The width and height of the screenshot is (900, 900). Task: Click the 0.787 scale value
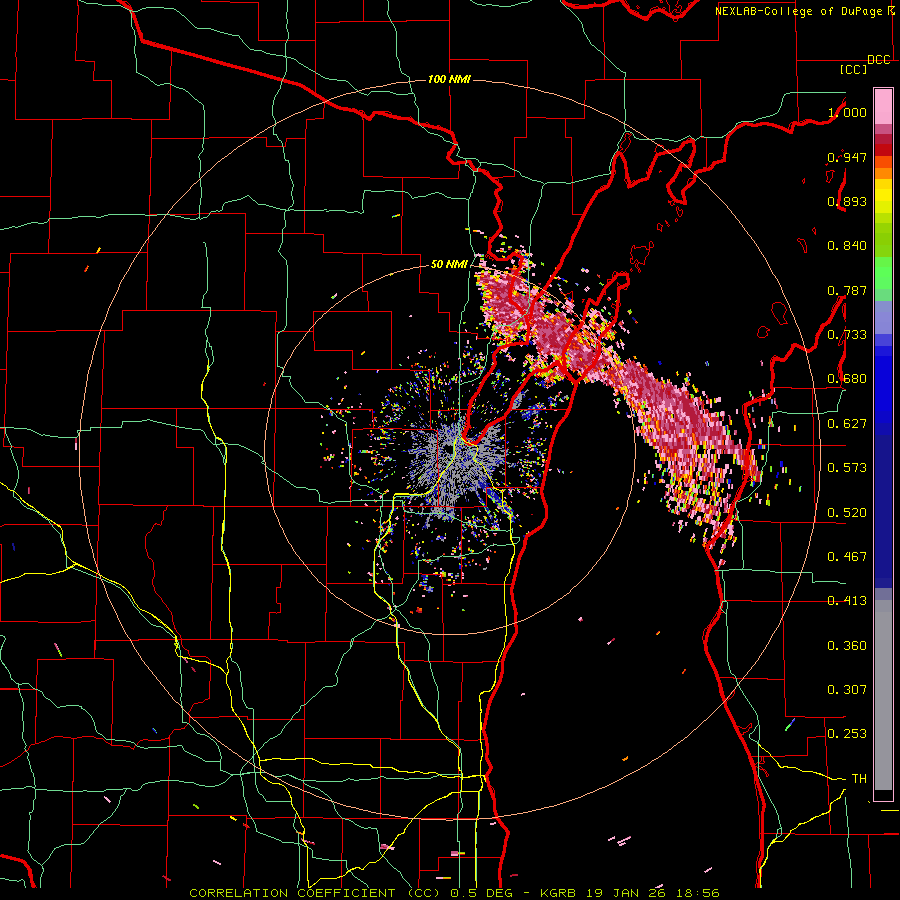pyautogui.click(x=847, y=290)
